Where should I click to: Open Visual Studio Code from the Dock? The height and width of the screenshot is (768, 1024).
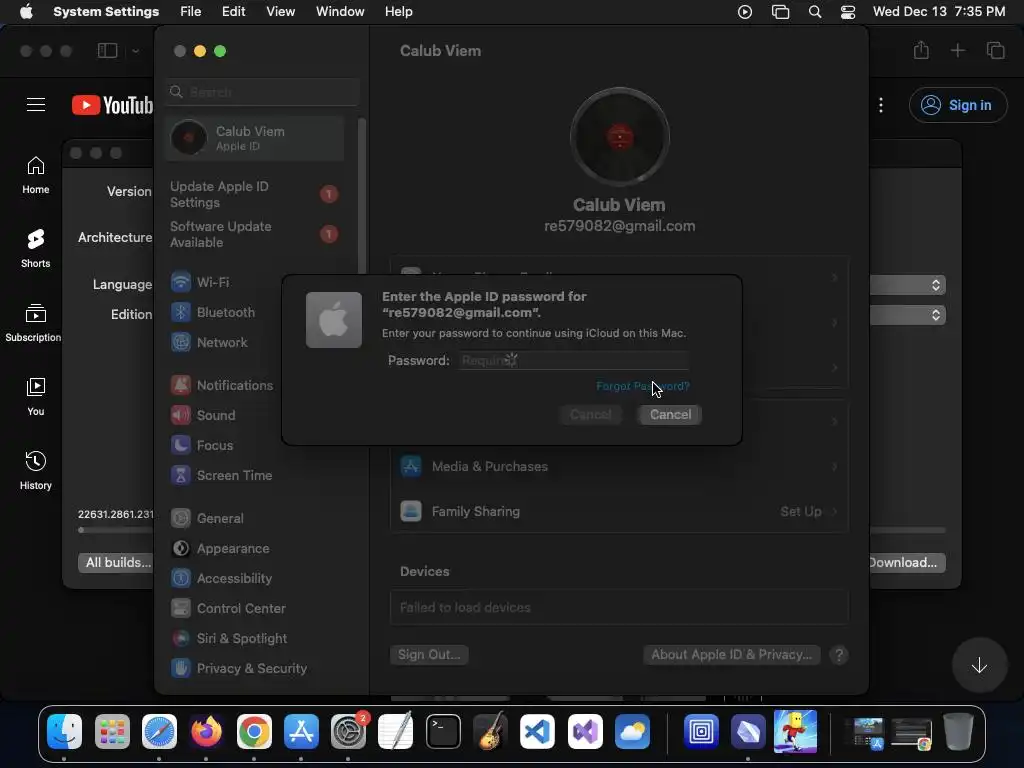537,731
